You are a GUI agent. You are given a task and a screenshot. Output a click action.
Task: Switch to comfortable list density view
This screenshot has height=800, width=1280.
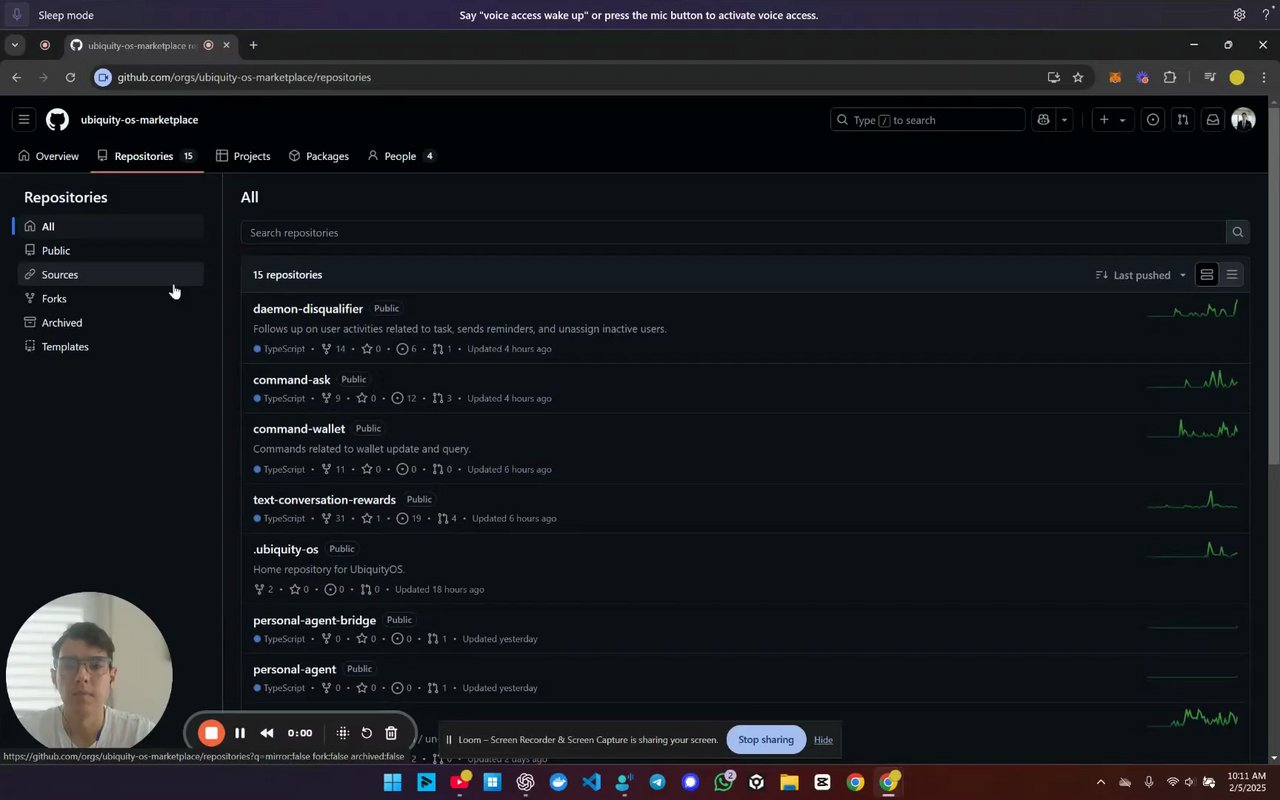click(1207, 275)
